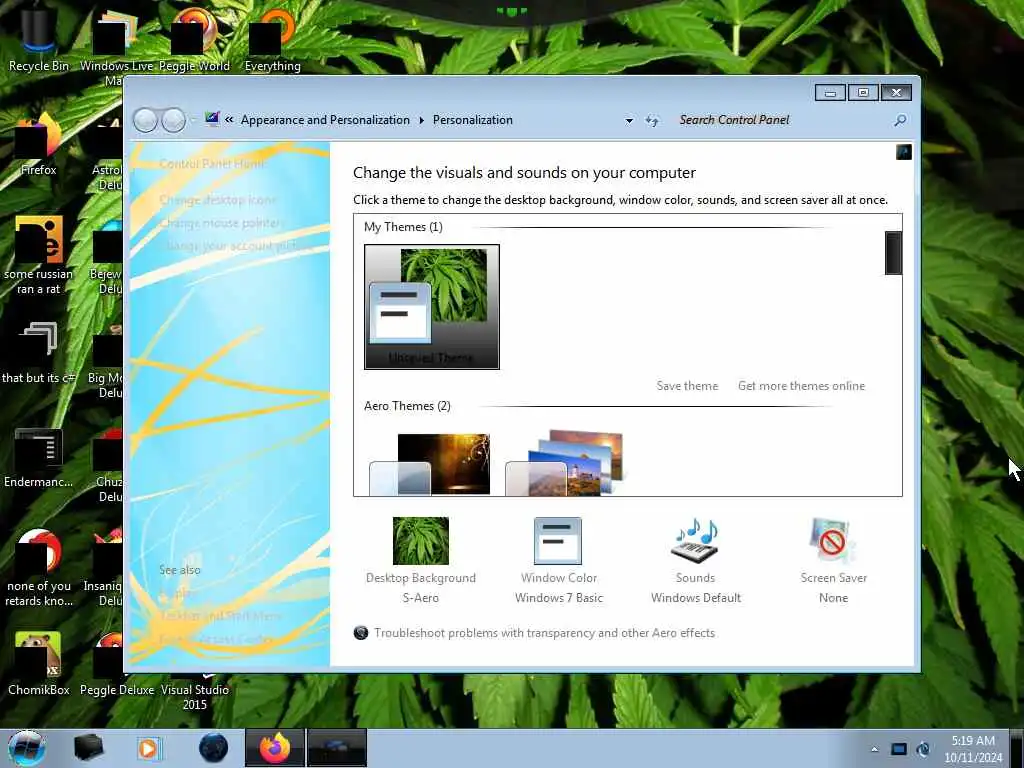Click the network tray icon
The image size is (1024, 768).
pos(923,749)
